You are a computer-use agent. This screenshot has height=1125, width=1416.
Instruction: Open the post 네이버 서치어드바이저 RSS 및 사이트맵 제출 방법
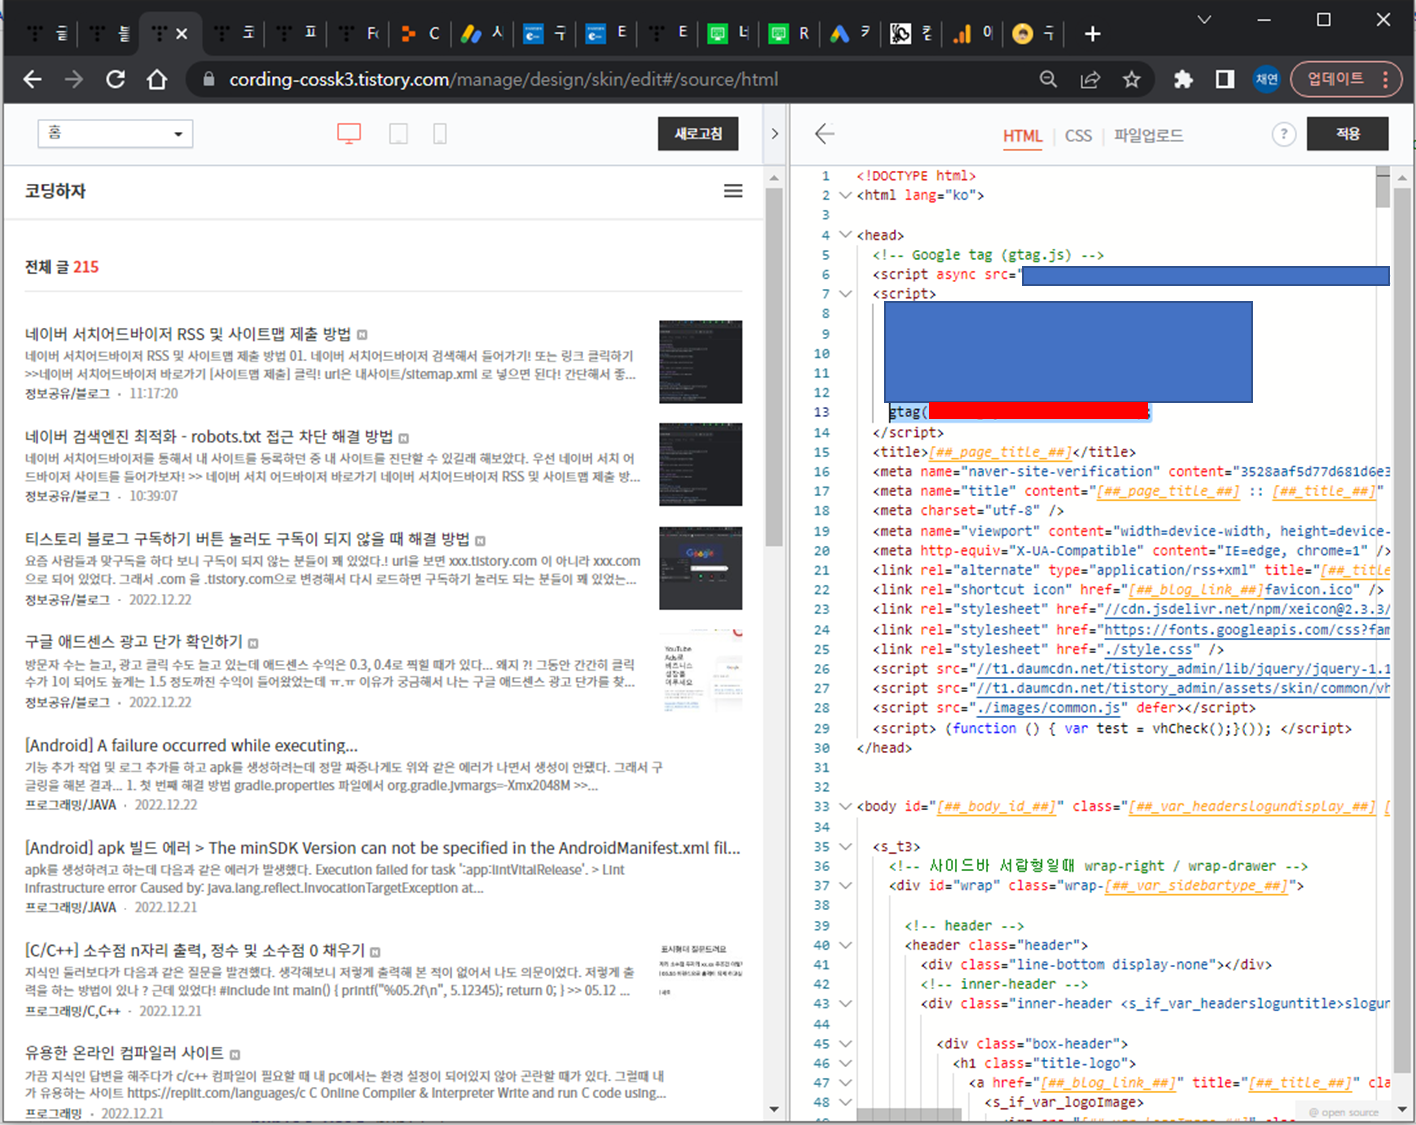tap(188, 334)
